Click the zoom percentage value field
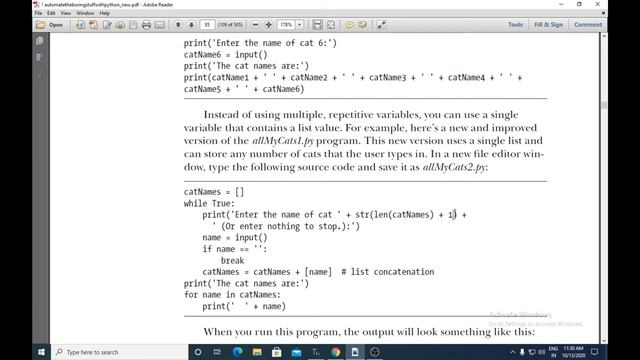The width and height of the screenshot is (640, 360). pos(286,25)
